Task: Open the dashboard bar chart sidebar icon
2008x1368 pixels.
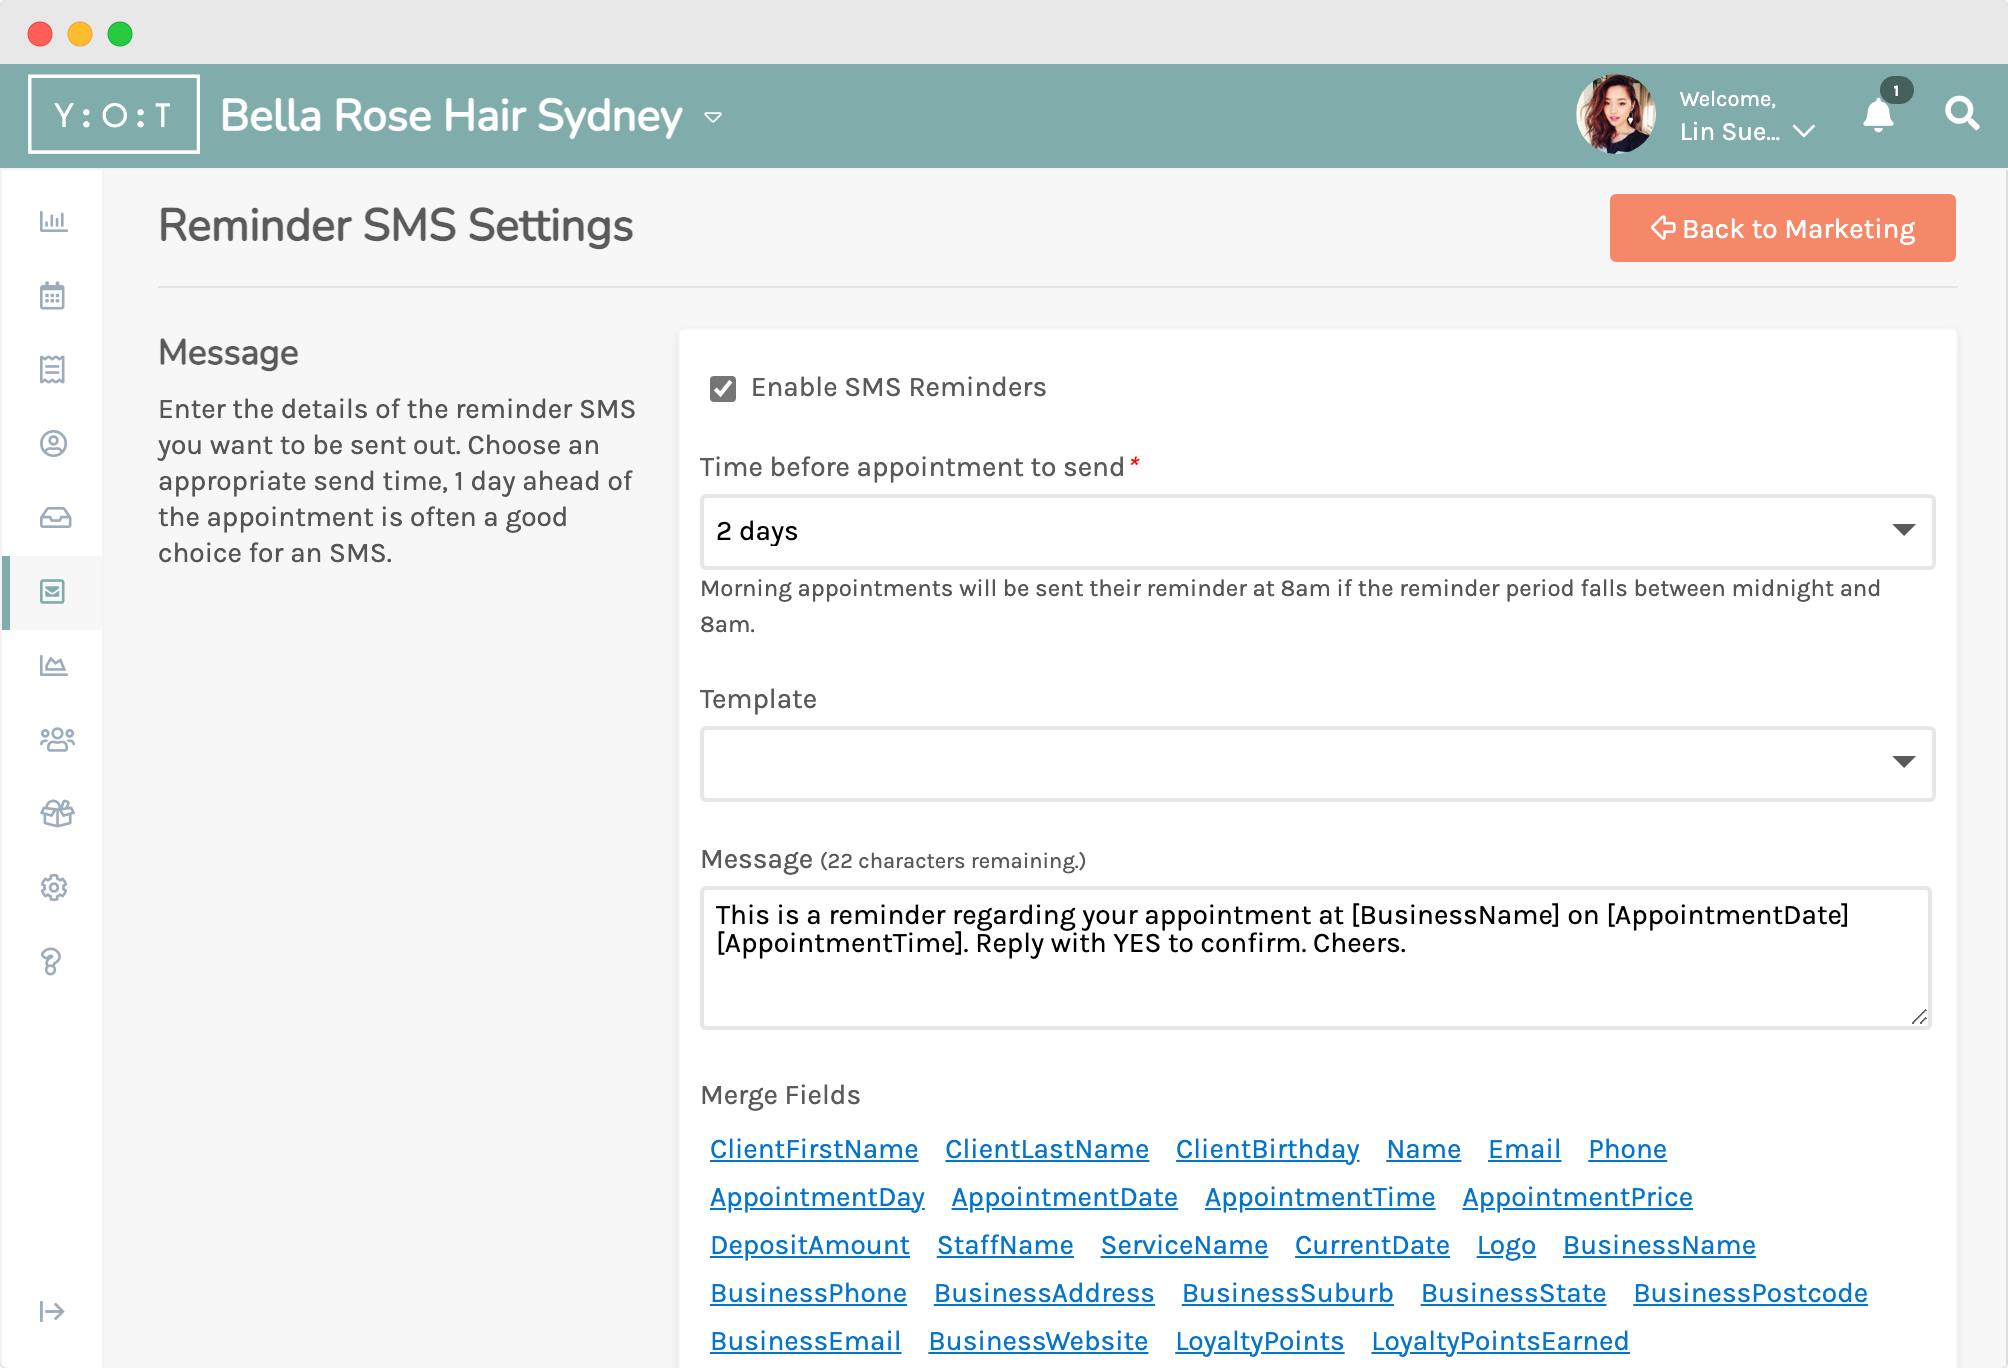Action: [53, 221]
